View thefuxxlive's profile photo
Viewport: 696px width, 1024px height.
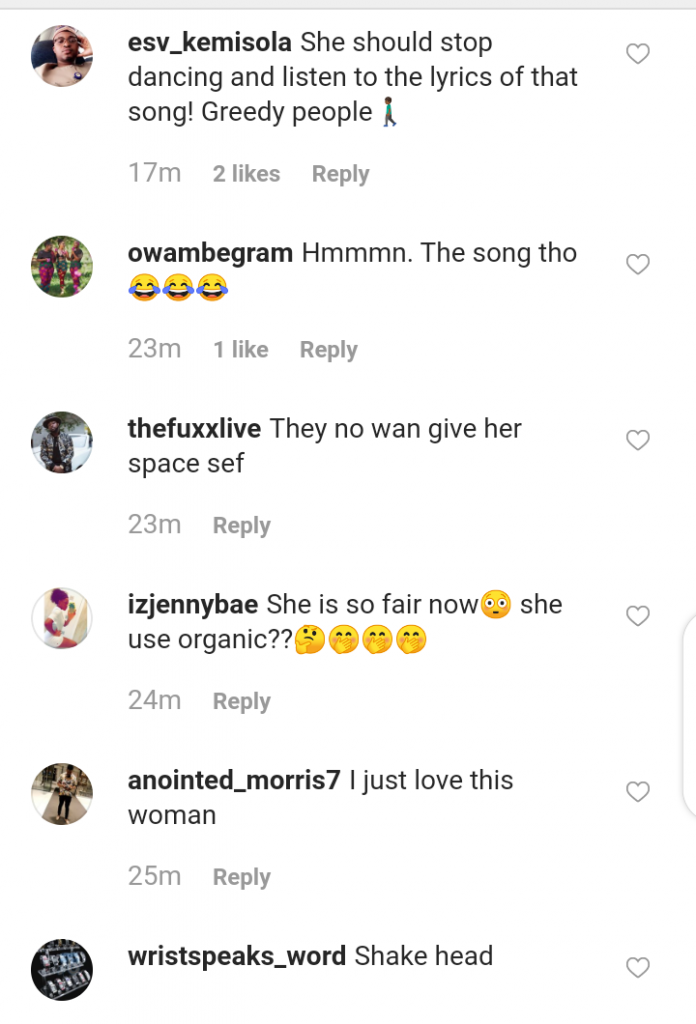pos(62,442)
